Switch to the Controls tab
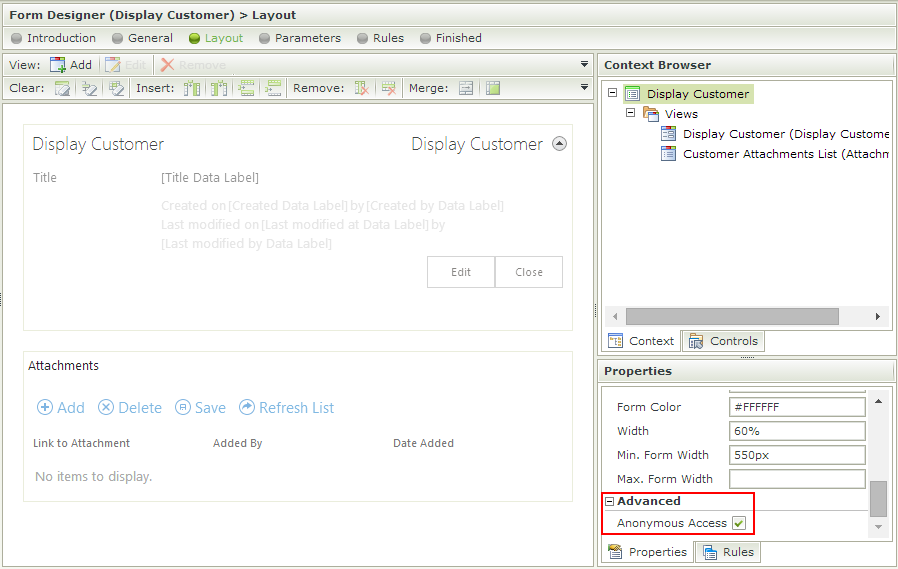 [x=723, y=341]
